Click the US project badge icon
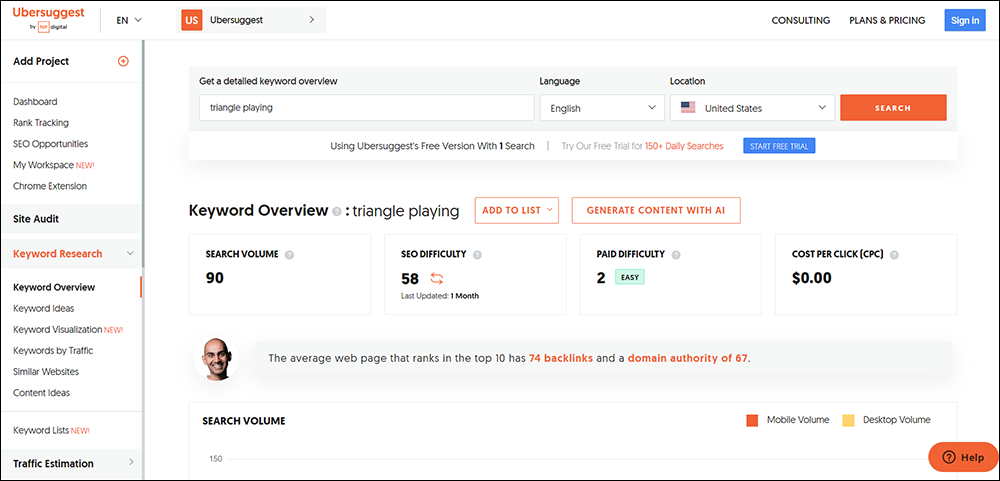Screen dimensions: 1000x481 point(191,20)
